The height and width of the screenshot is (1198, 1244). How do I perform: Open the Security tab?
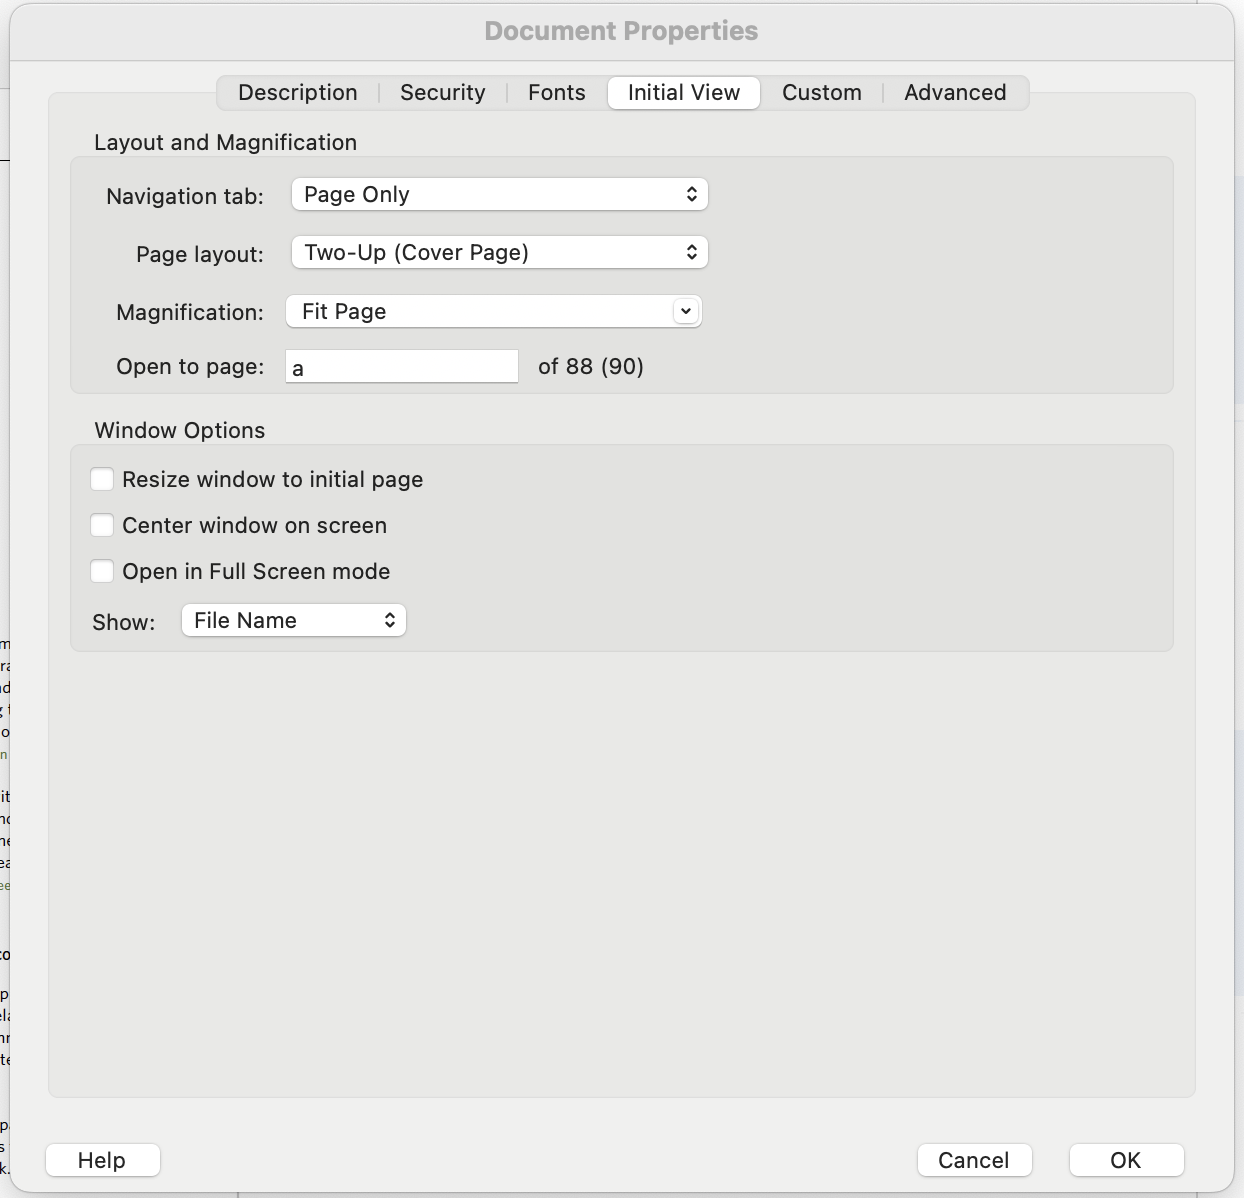tap(443, 93)
